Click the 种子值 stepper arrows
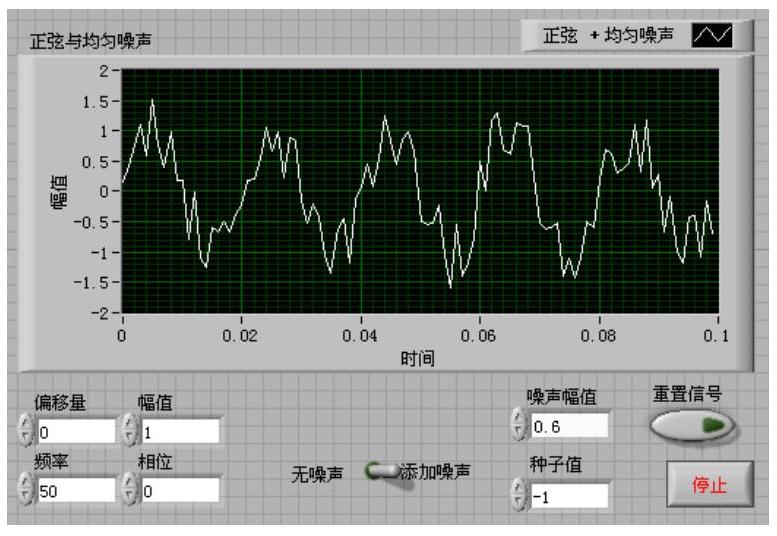This screenshot has width=777, height=536. (519, 494)
